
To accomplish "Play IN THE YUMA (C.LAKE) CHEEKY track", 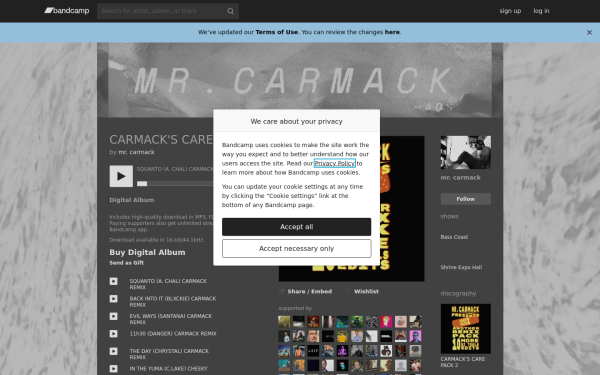I will 114,368.
